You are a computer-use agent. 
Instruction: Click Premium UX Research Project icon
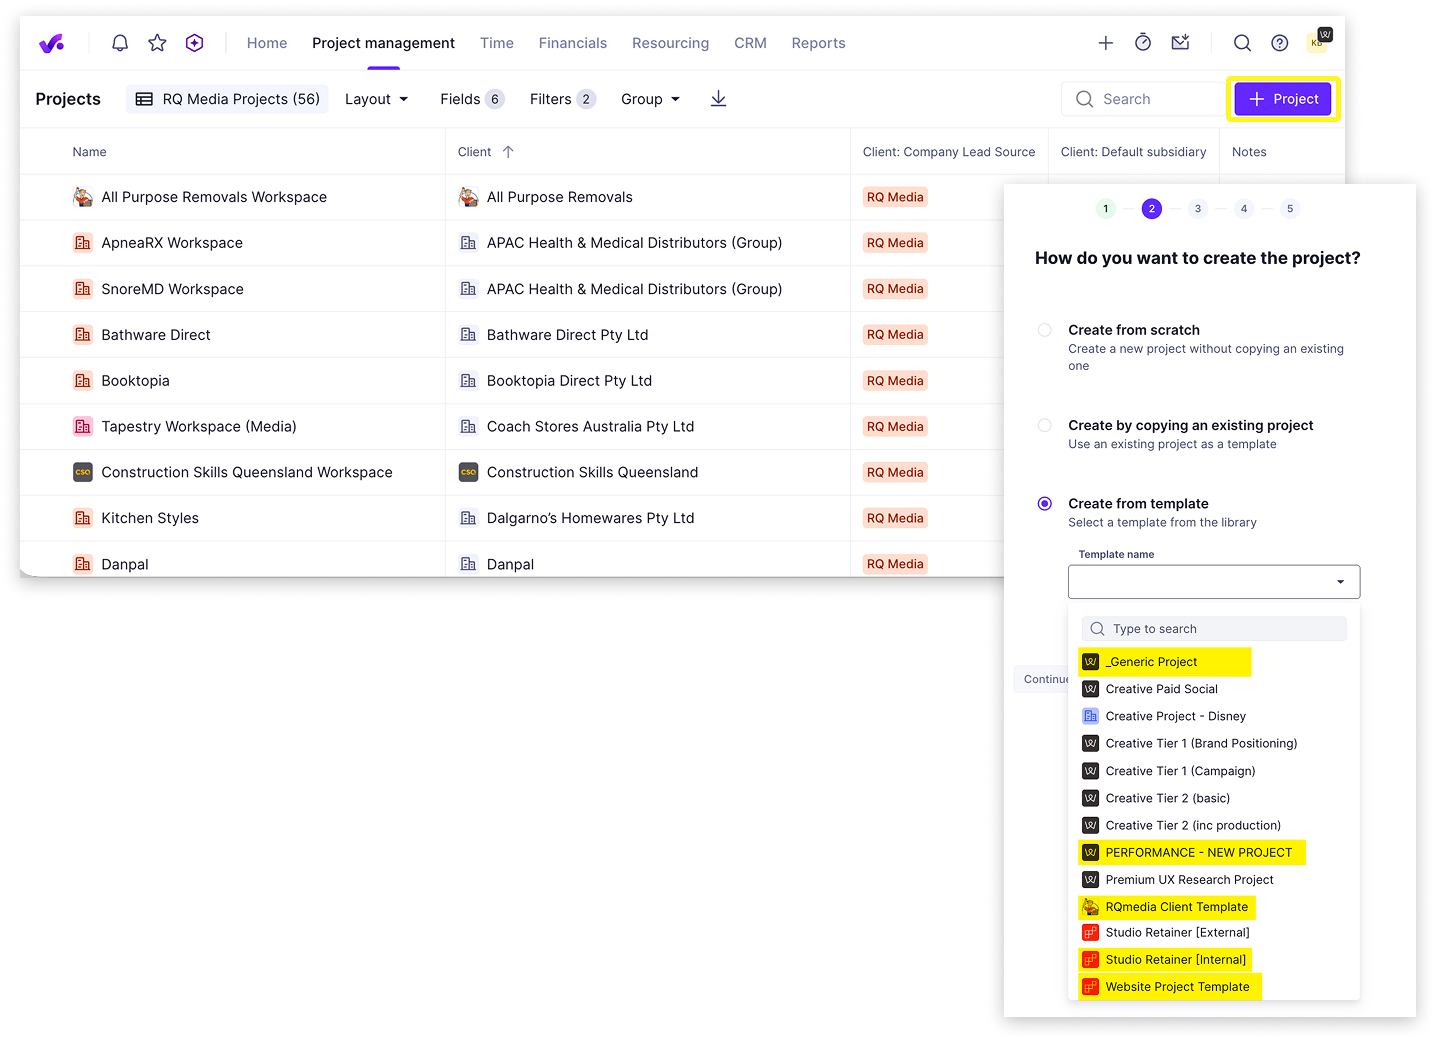tap(1091, 880)
